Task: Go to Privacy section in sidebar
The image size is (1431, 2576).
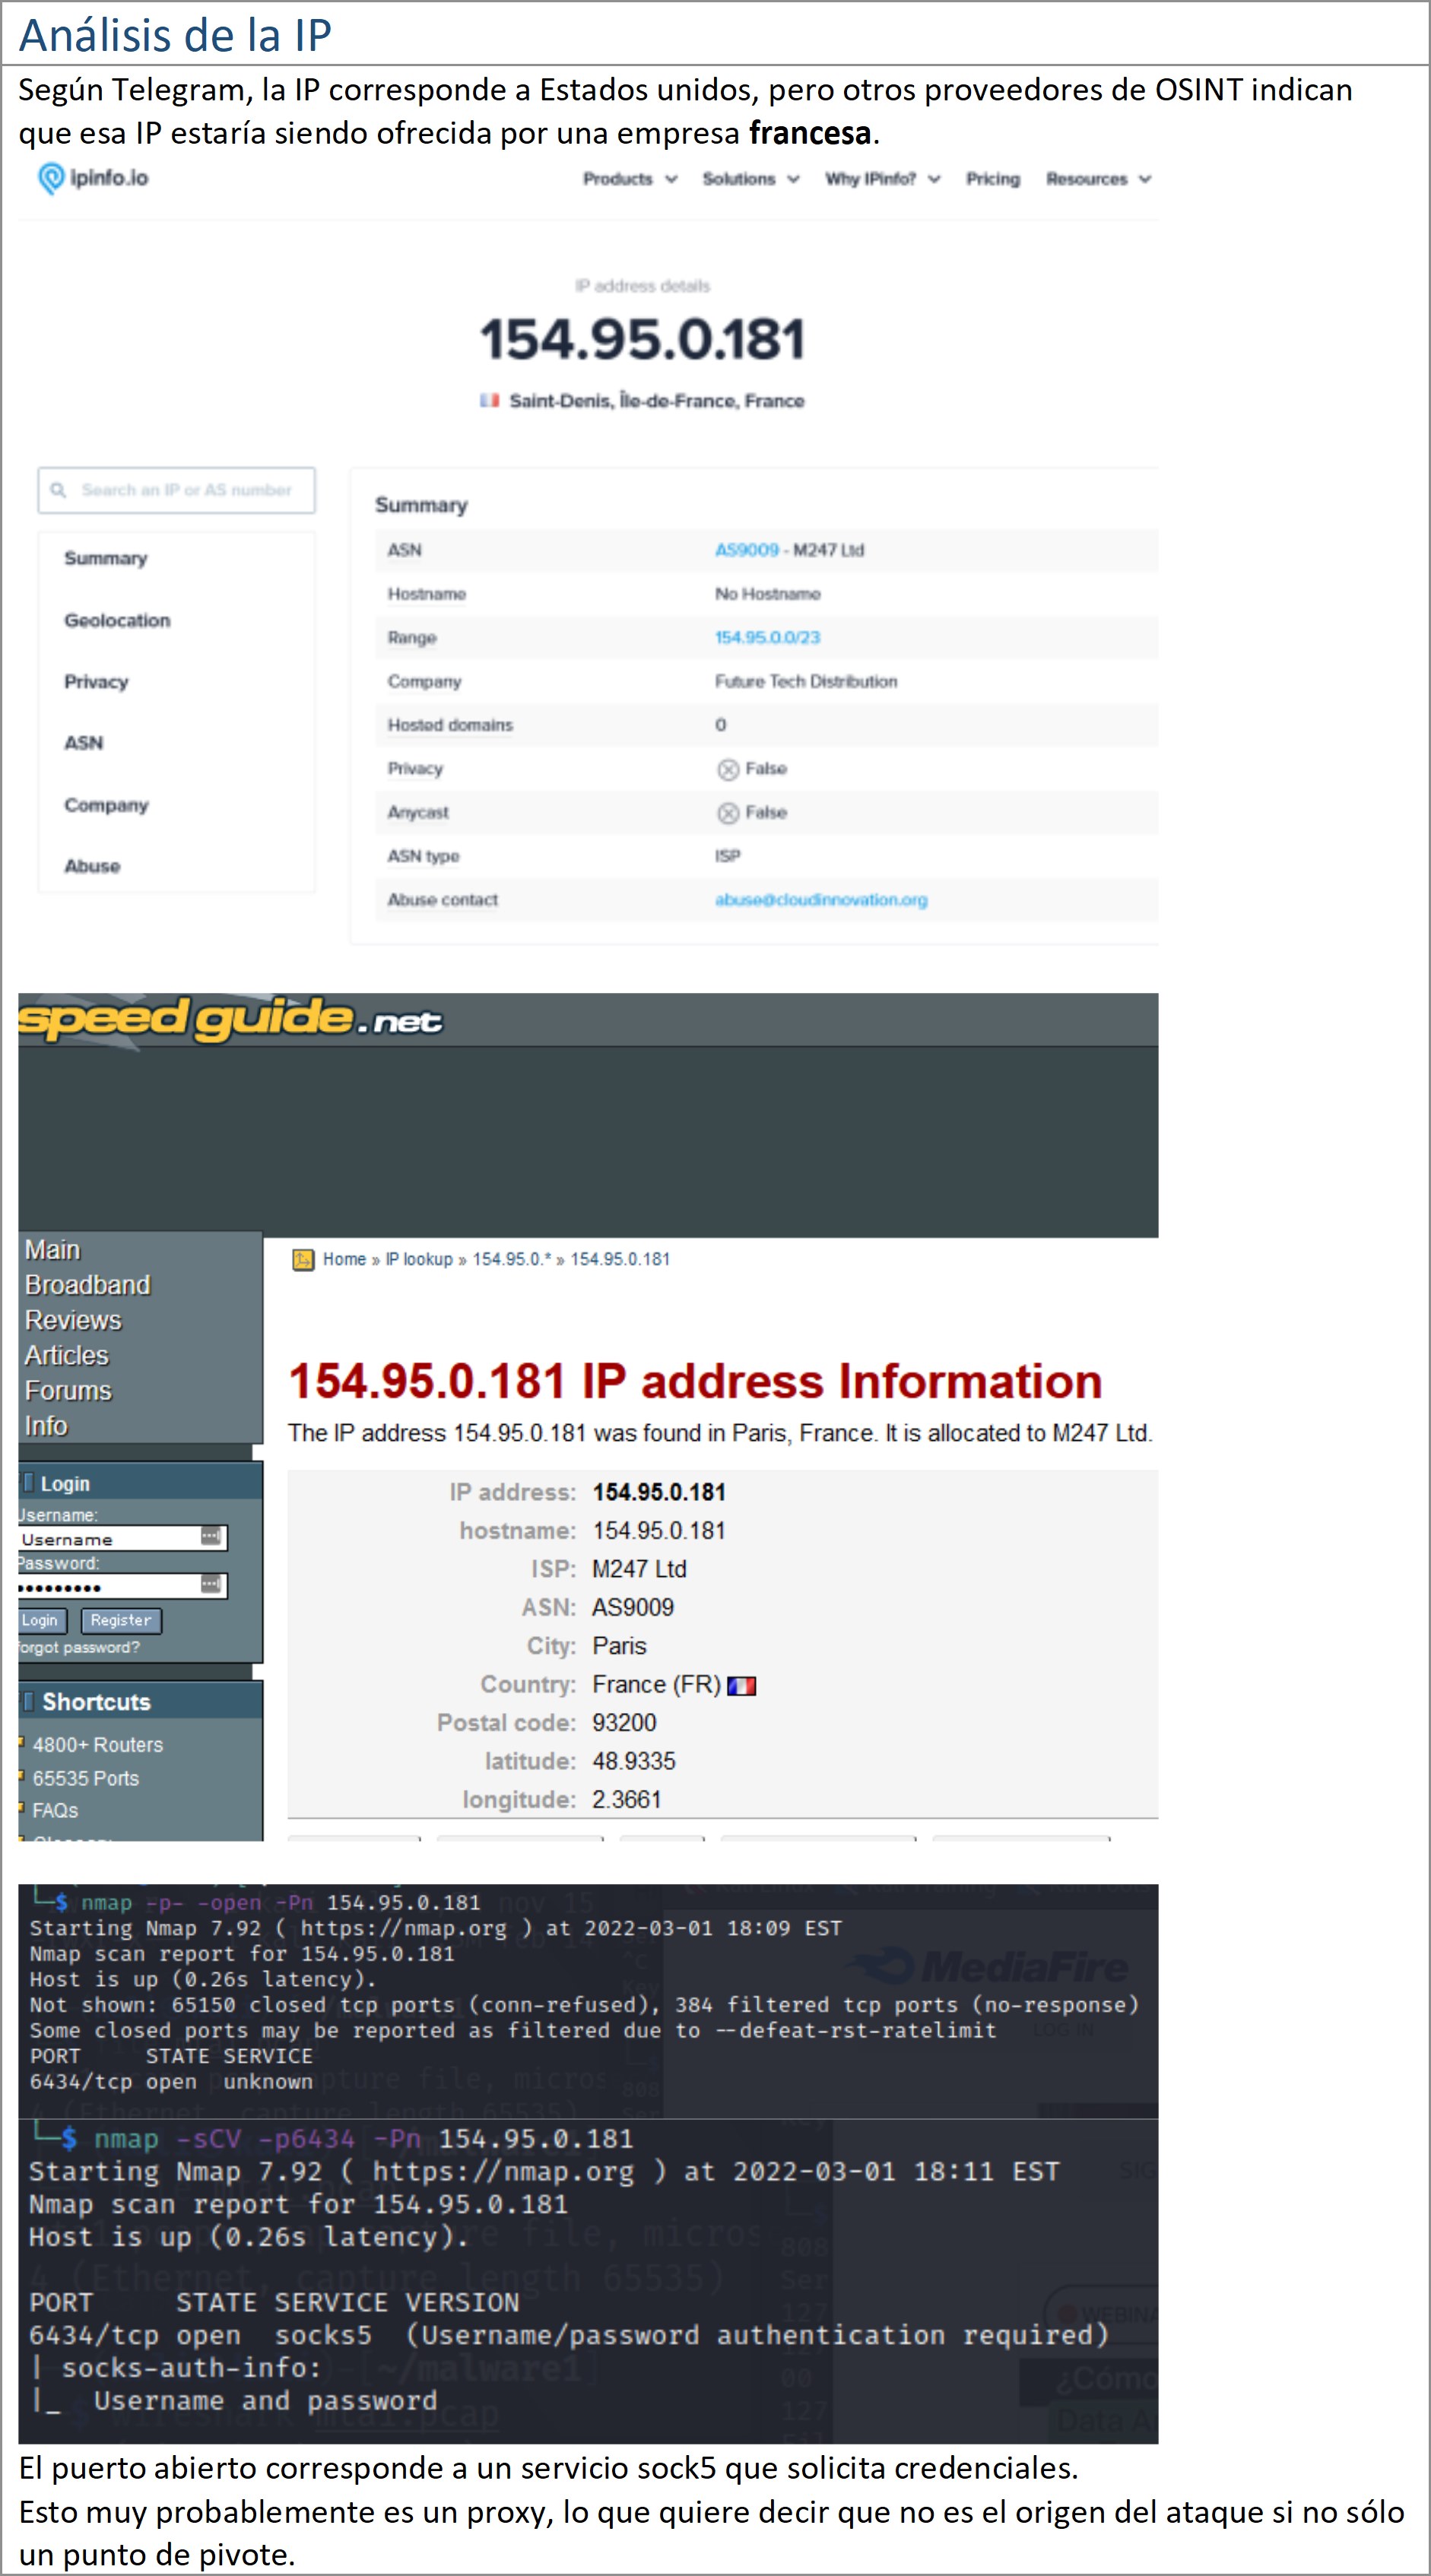Action: pyautogui.click(x=96, y=682)
